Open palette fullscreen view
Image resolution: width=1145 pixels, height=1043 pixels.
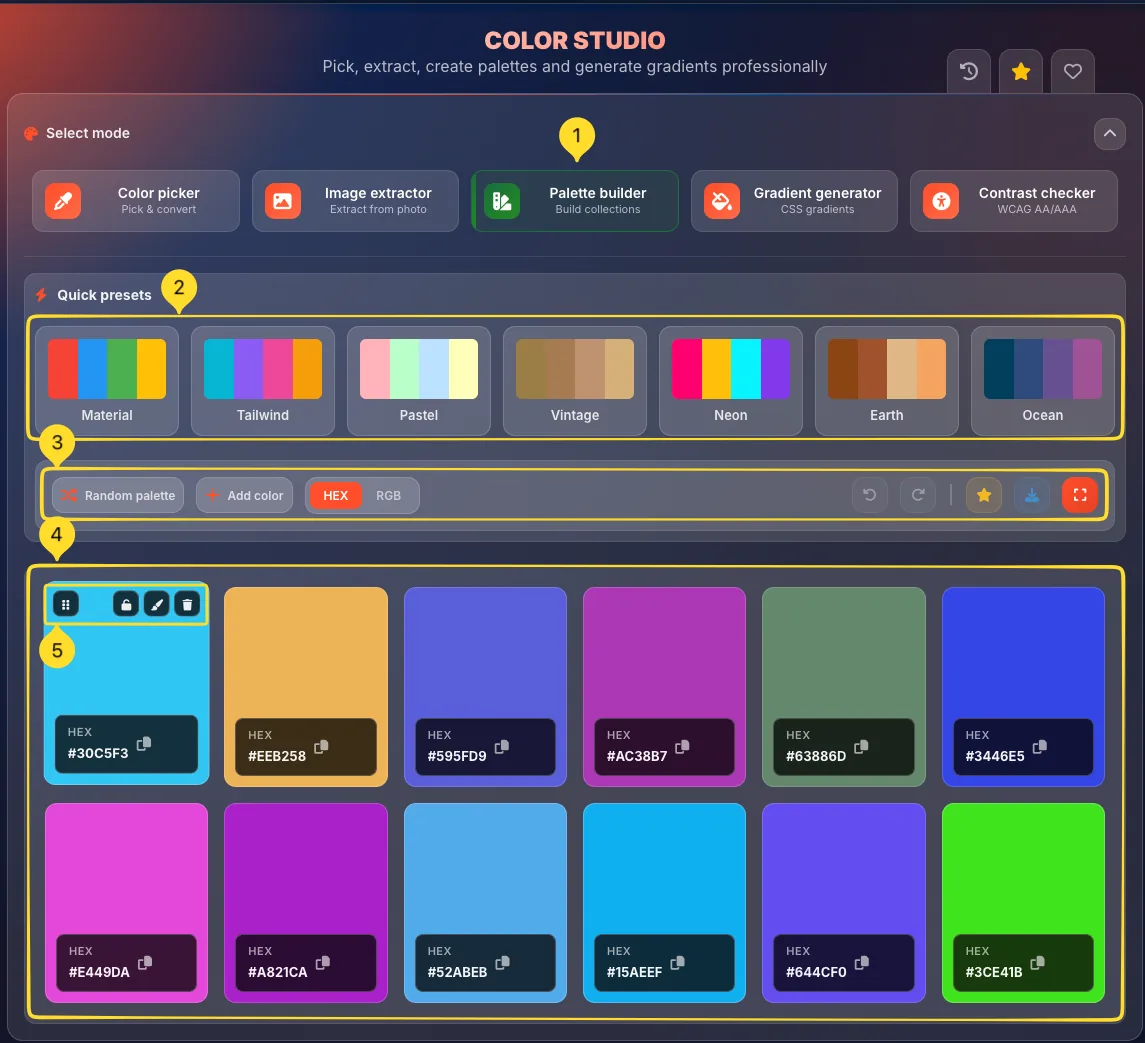pos(1079,494)
